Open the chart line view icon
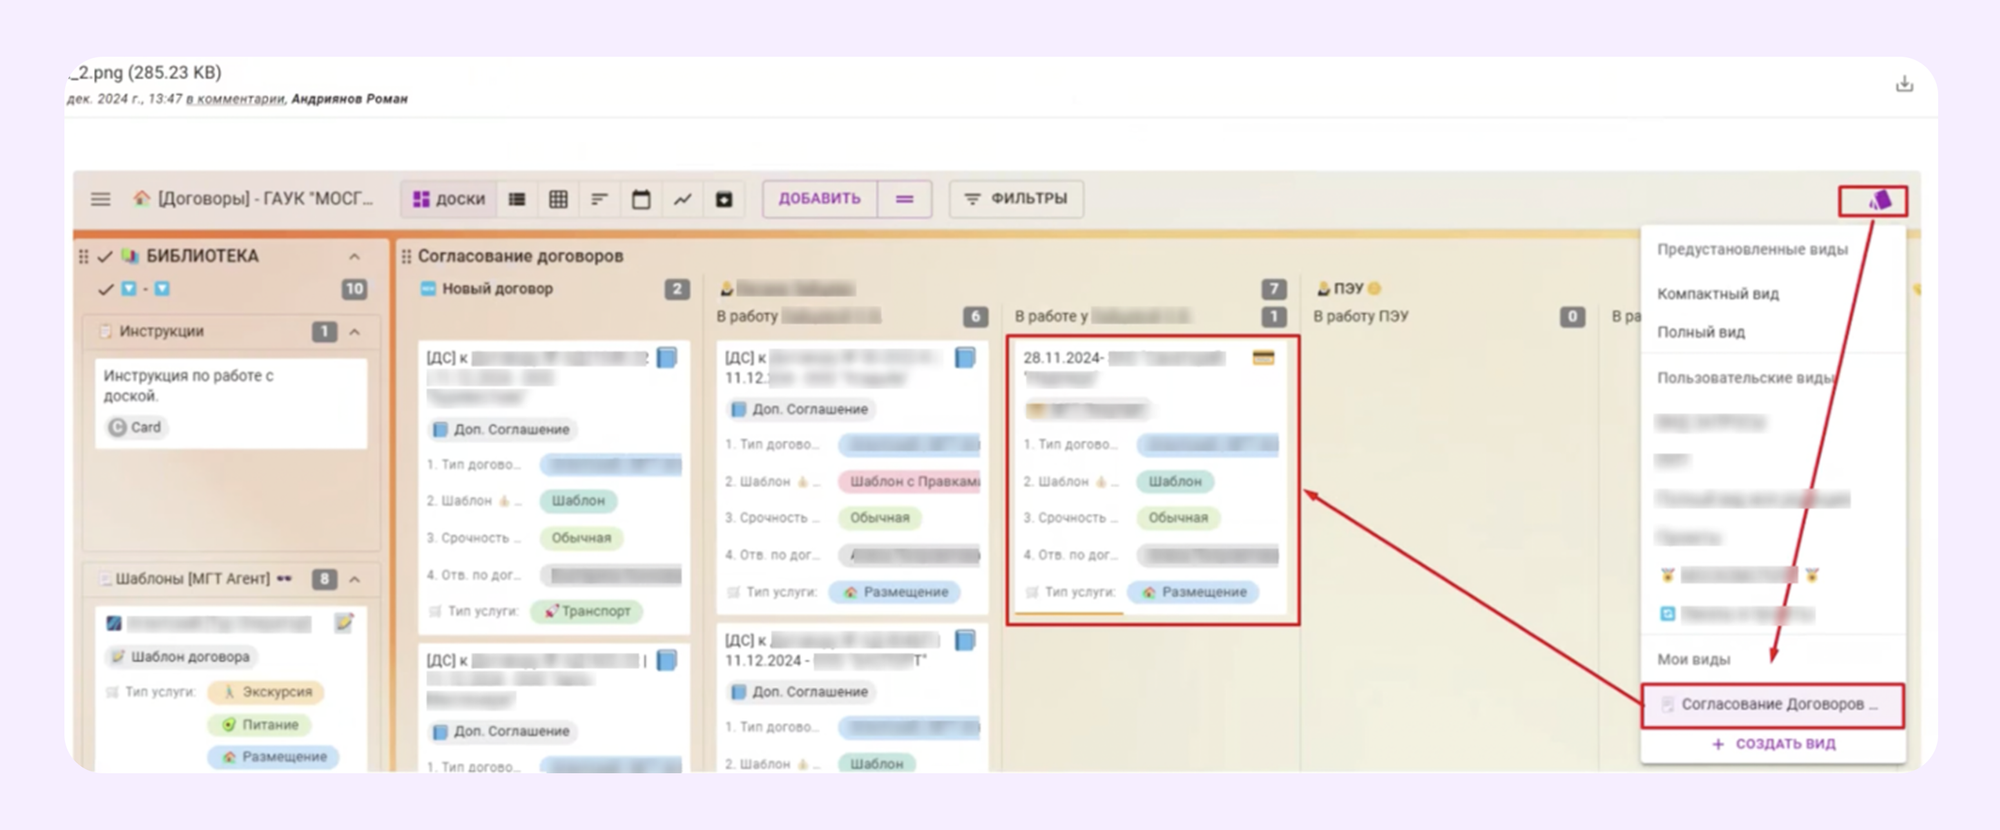Screen dimensions: 2000x830 pos(683,199)
